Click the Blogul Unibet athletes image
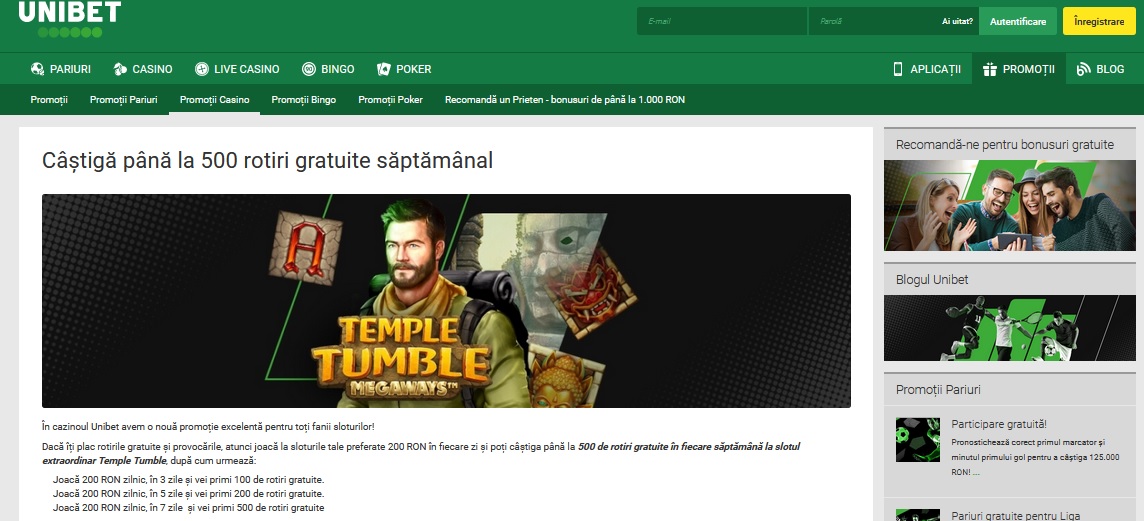 1010,328
